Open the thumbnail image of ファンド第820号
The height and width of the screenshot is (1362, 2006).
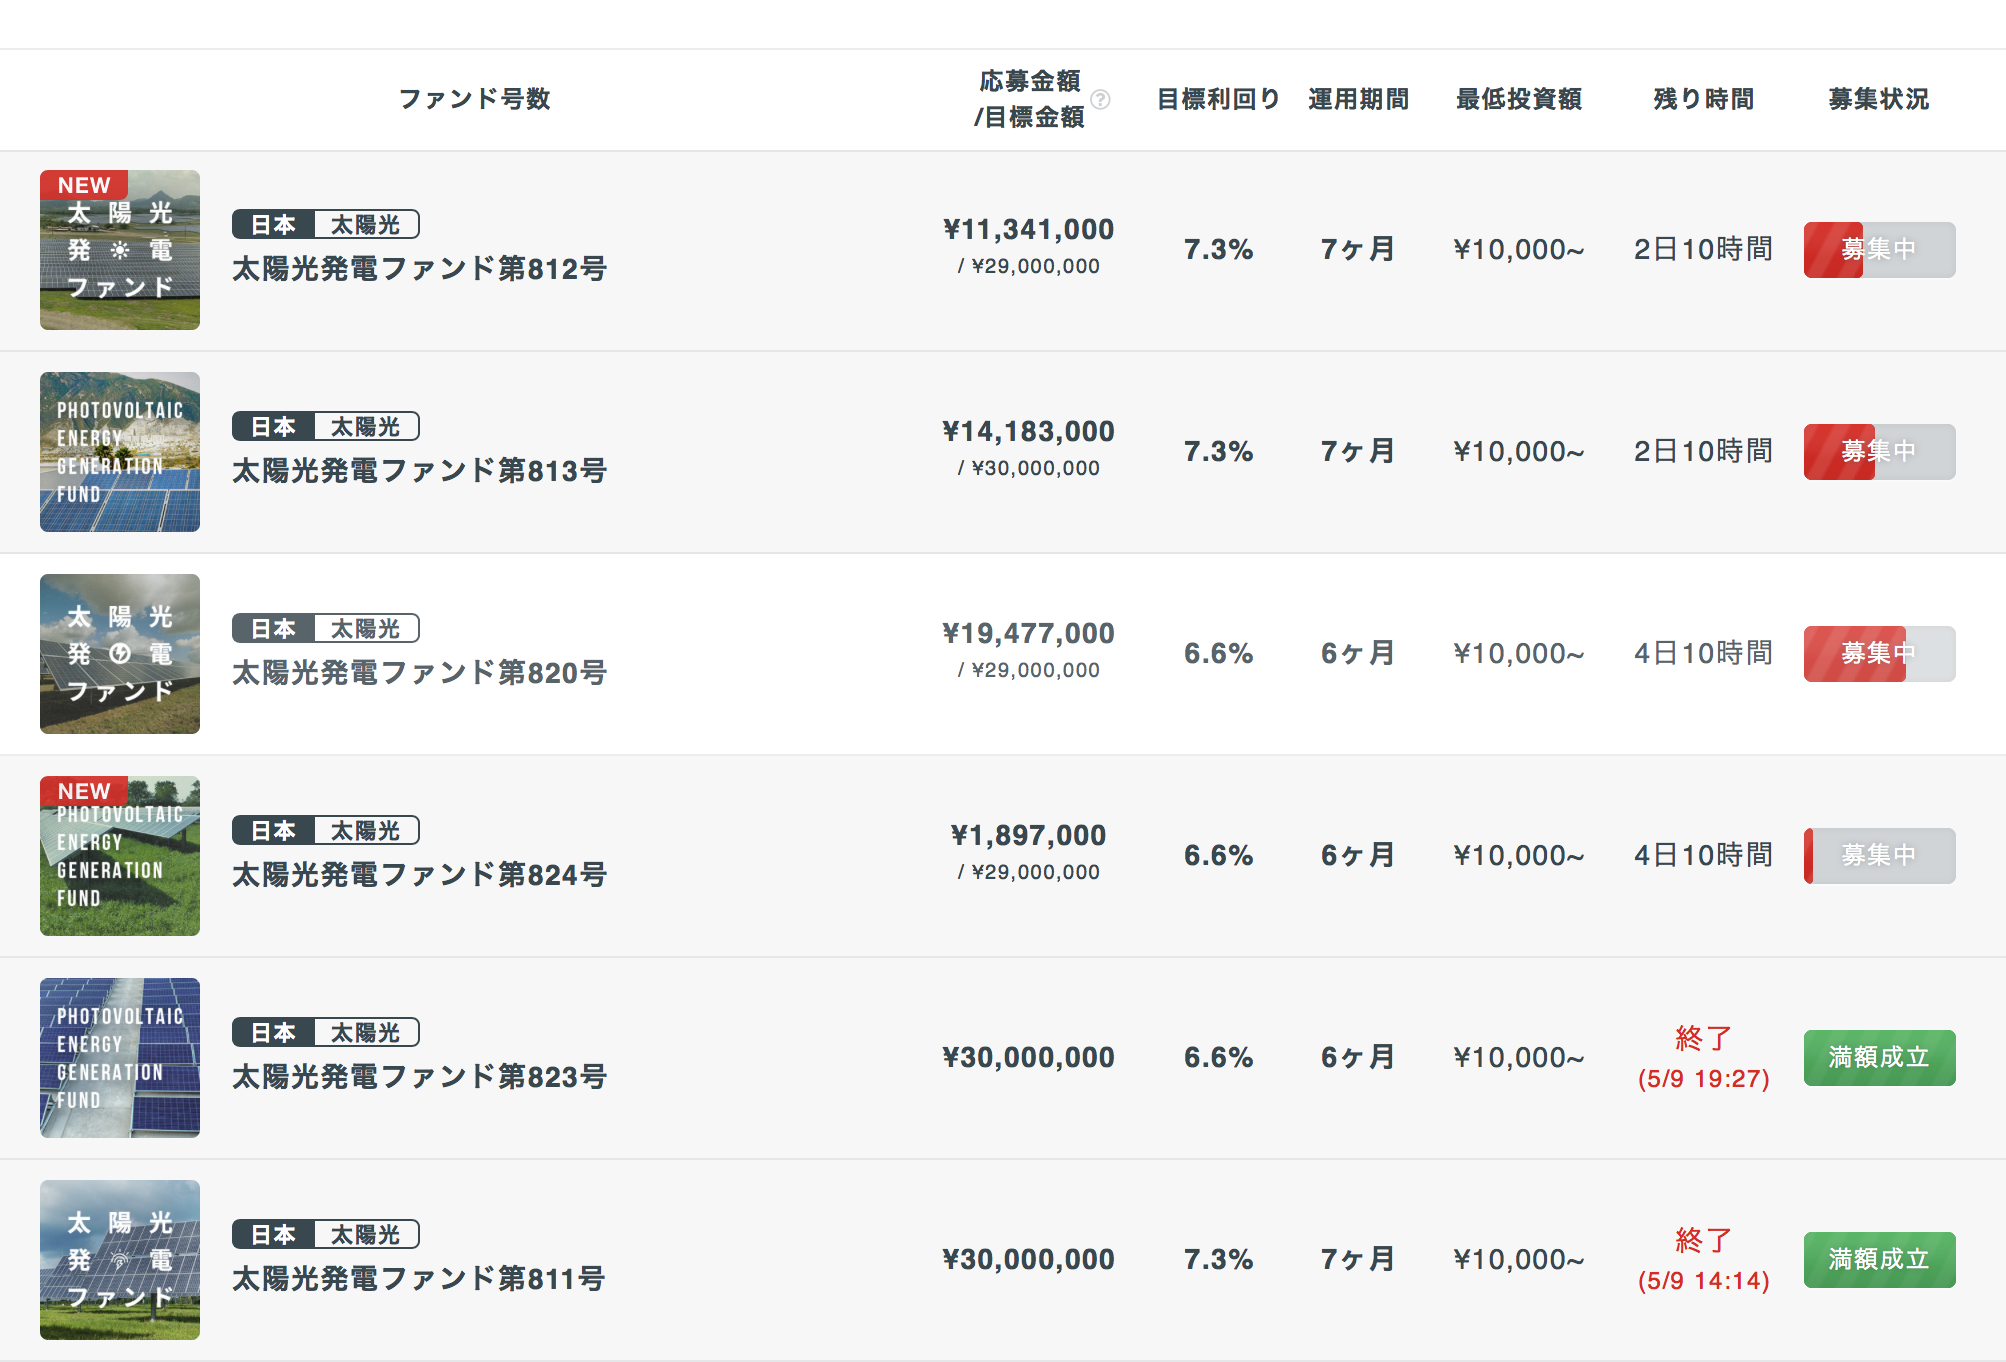(119, 652)
